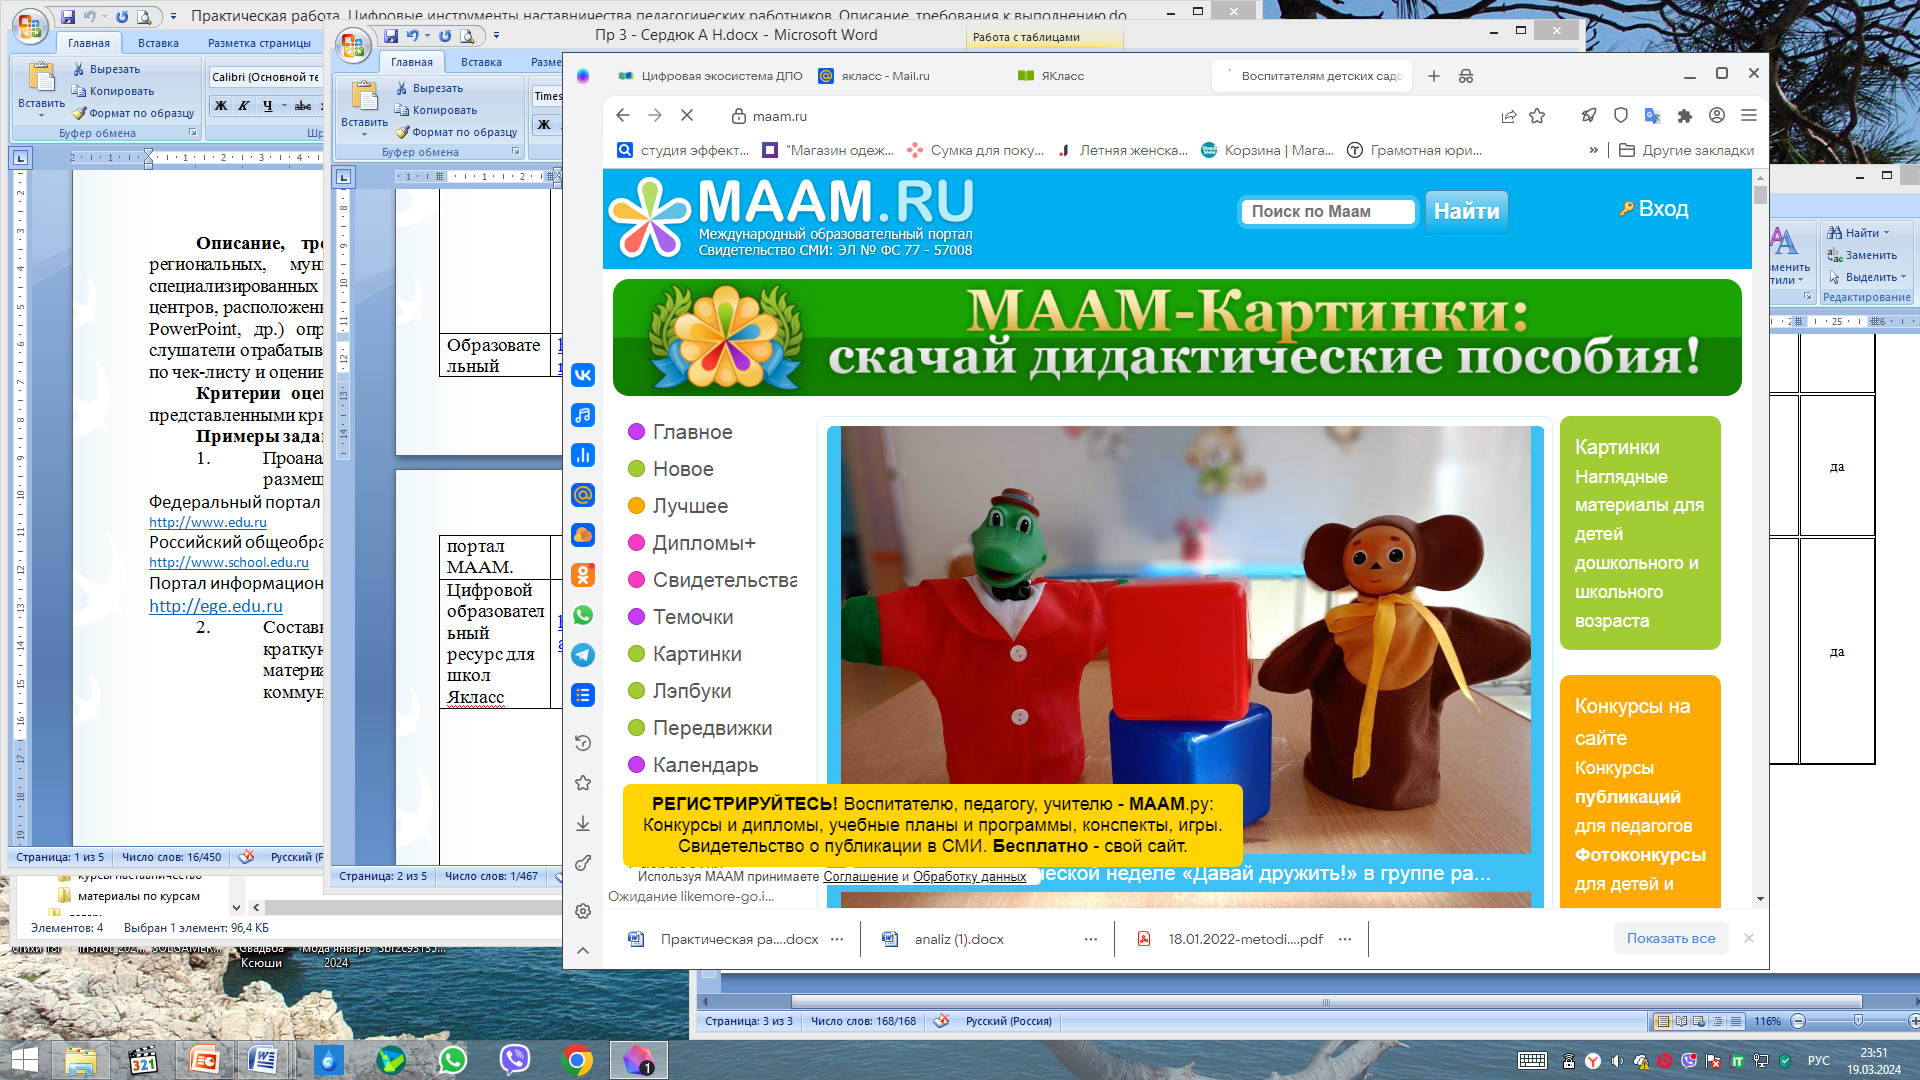The image size is (1920, 1080).
Task: Click the translate page icon
Action: point(1652,116)
